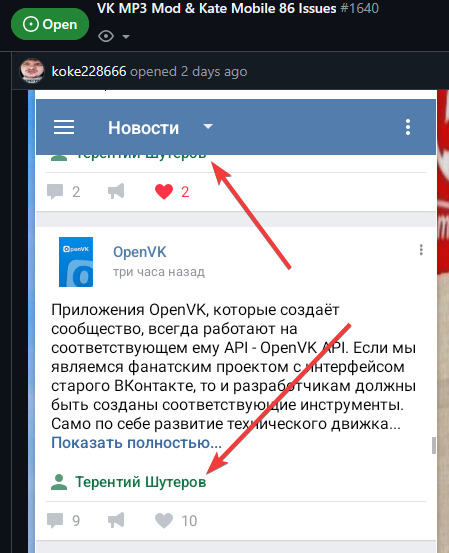
Task: Open koke228666 user profile link
Action: (x=89, y=72)
